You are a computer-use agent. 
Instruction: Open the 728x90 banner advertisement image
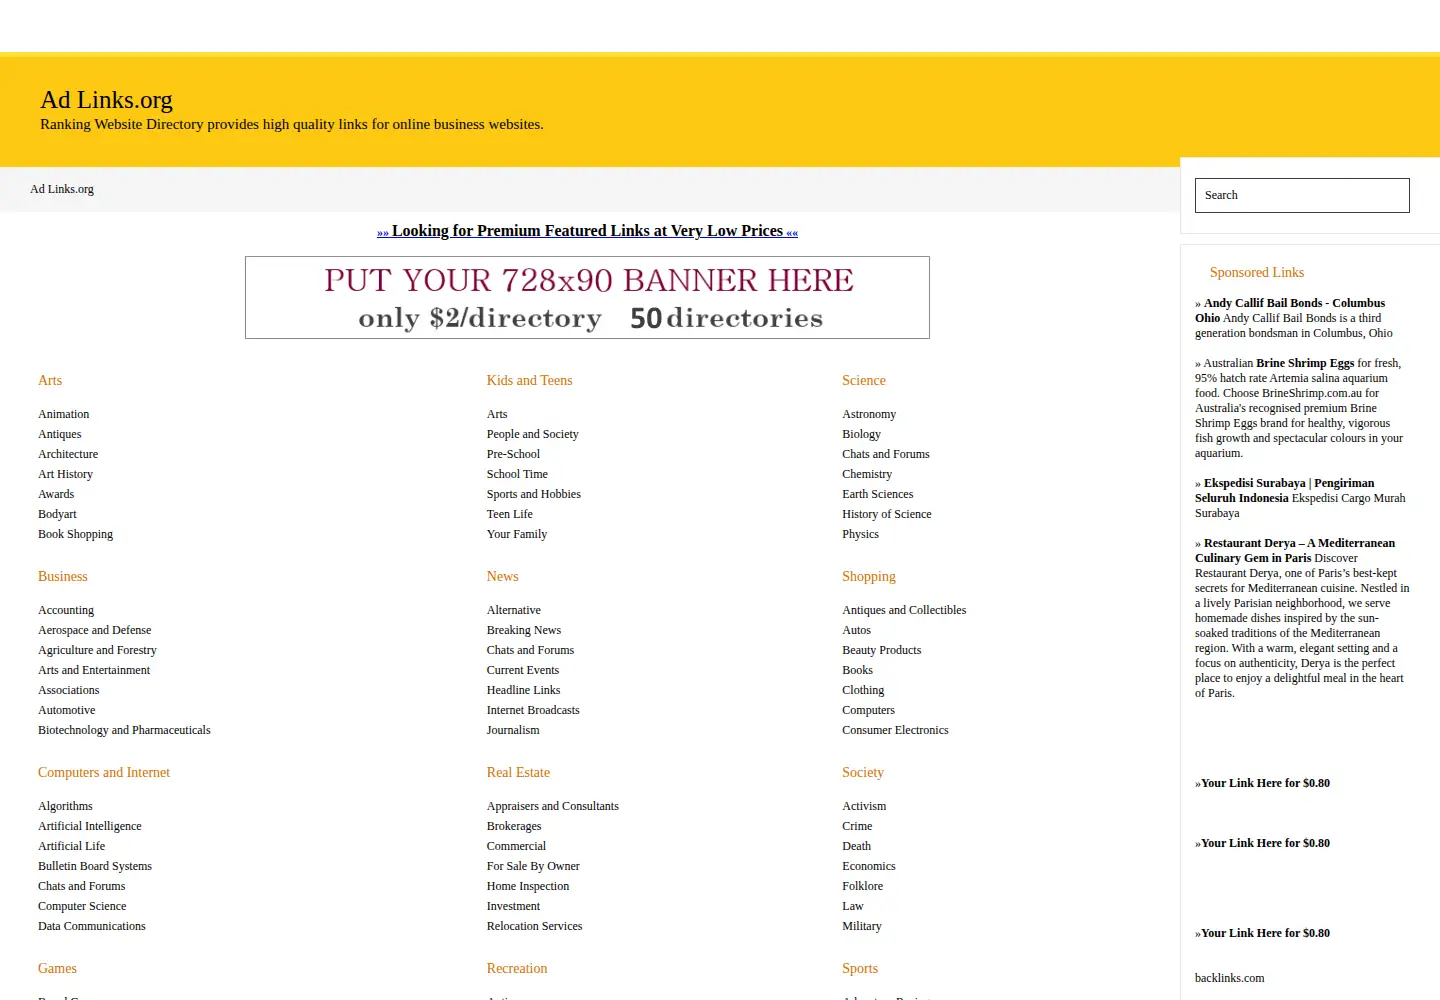coord(587,297)
